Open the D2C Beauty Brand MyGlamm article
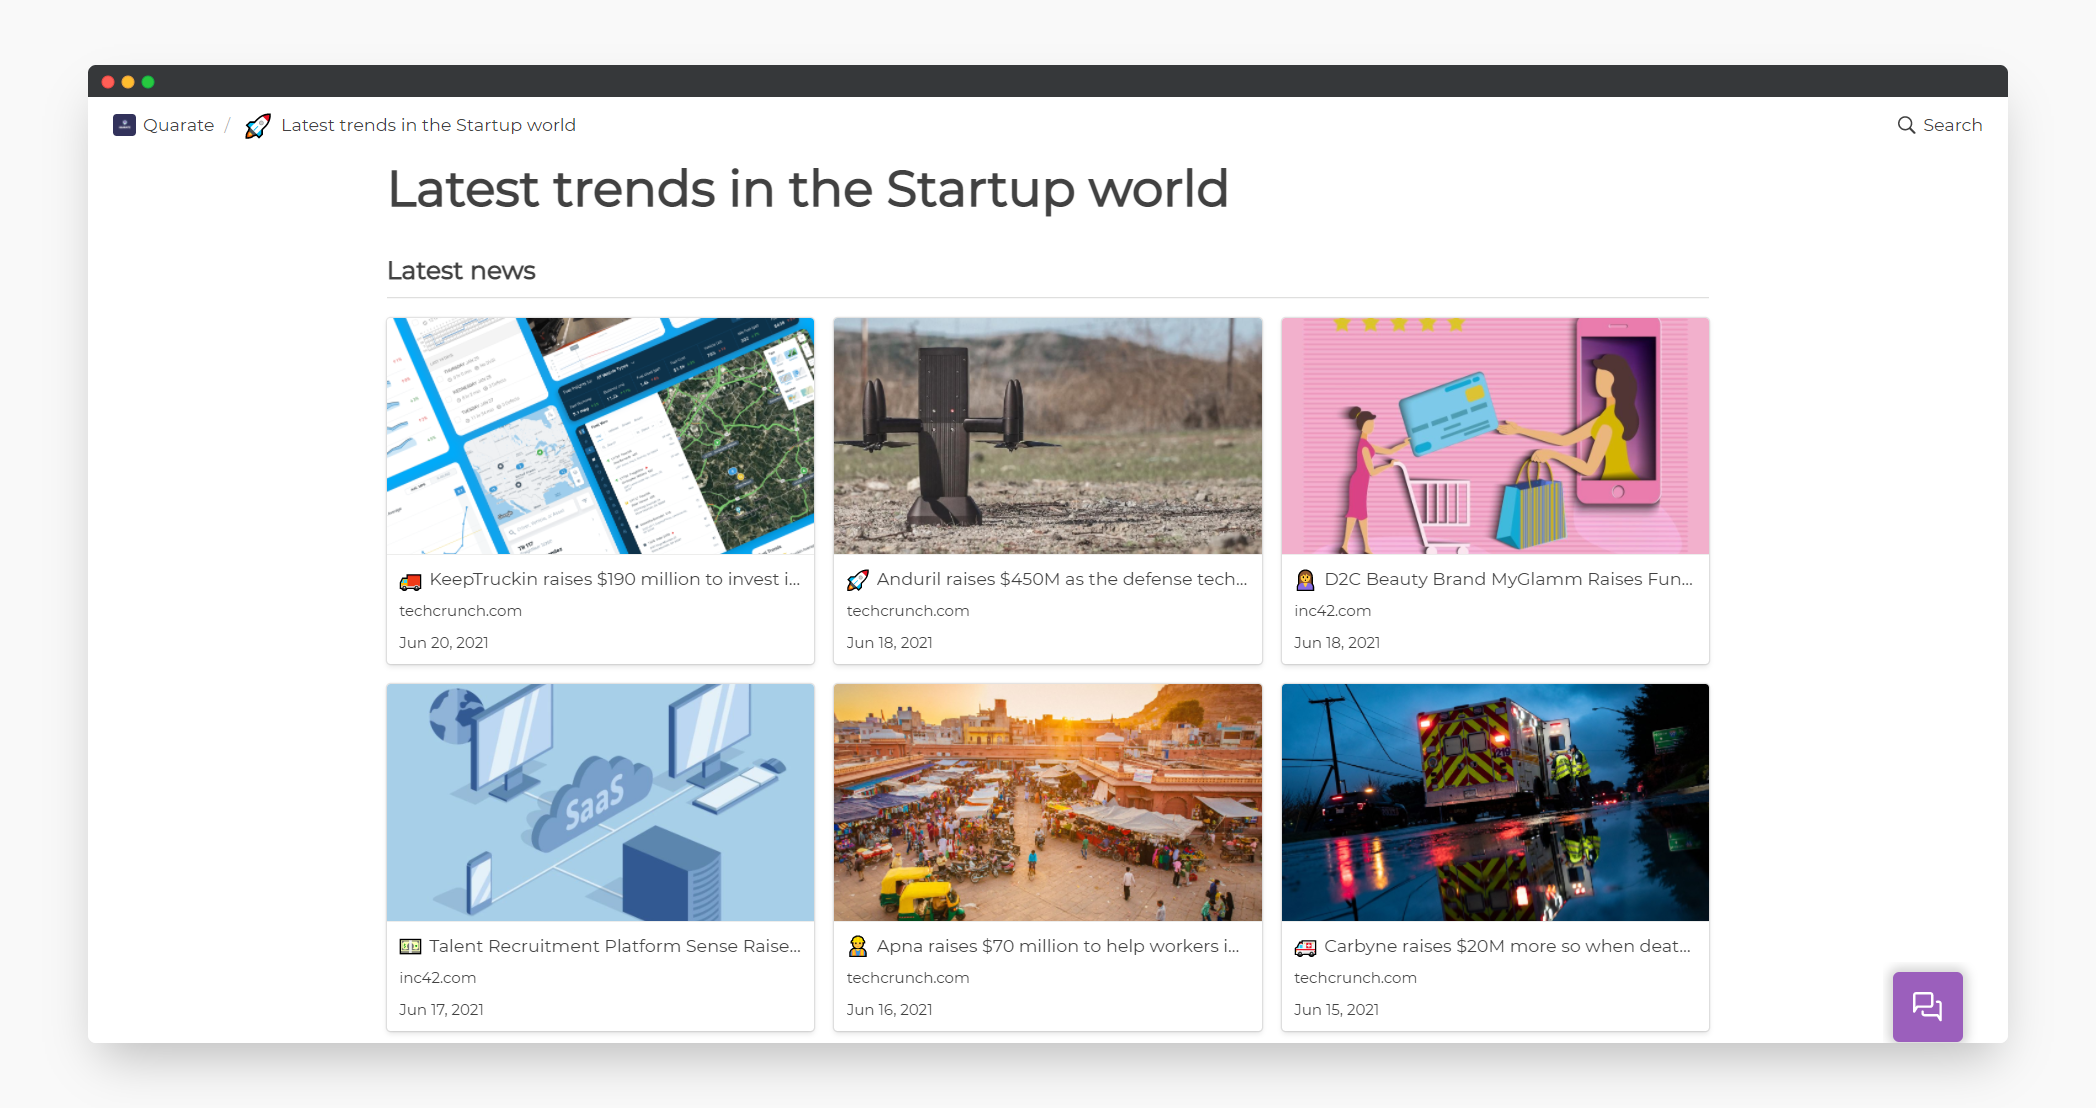 pos(1508,579)
